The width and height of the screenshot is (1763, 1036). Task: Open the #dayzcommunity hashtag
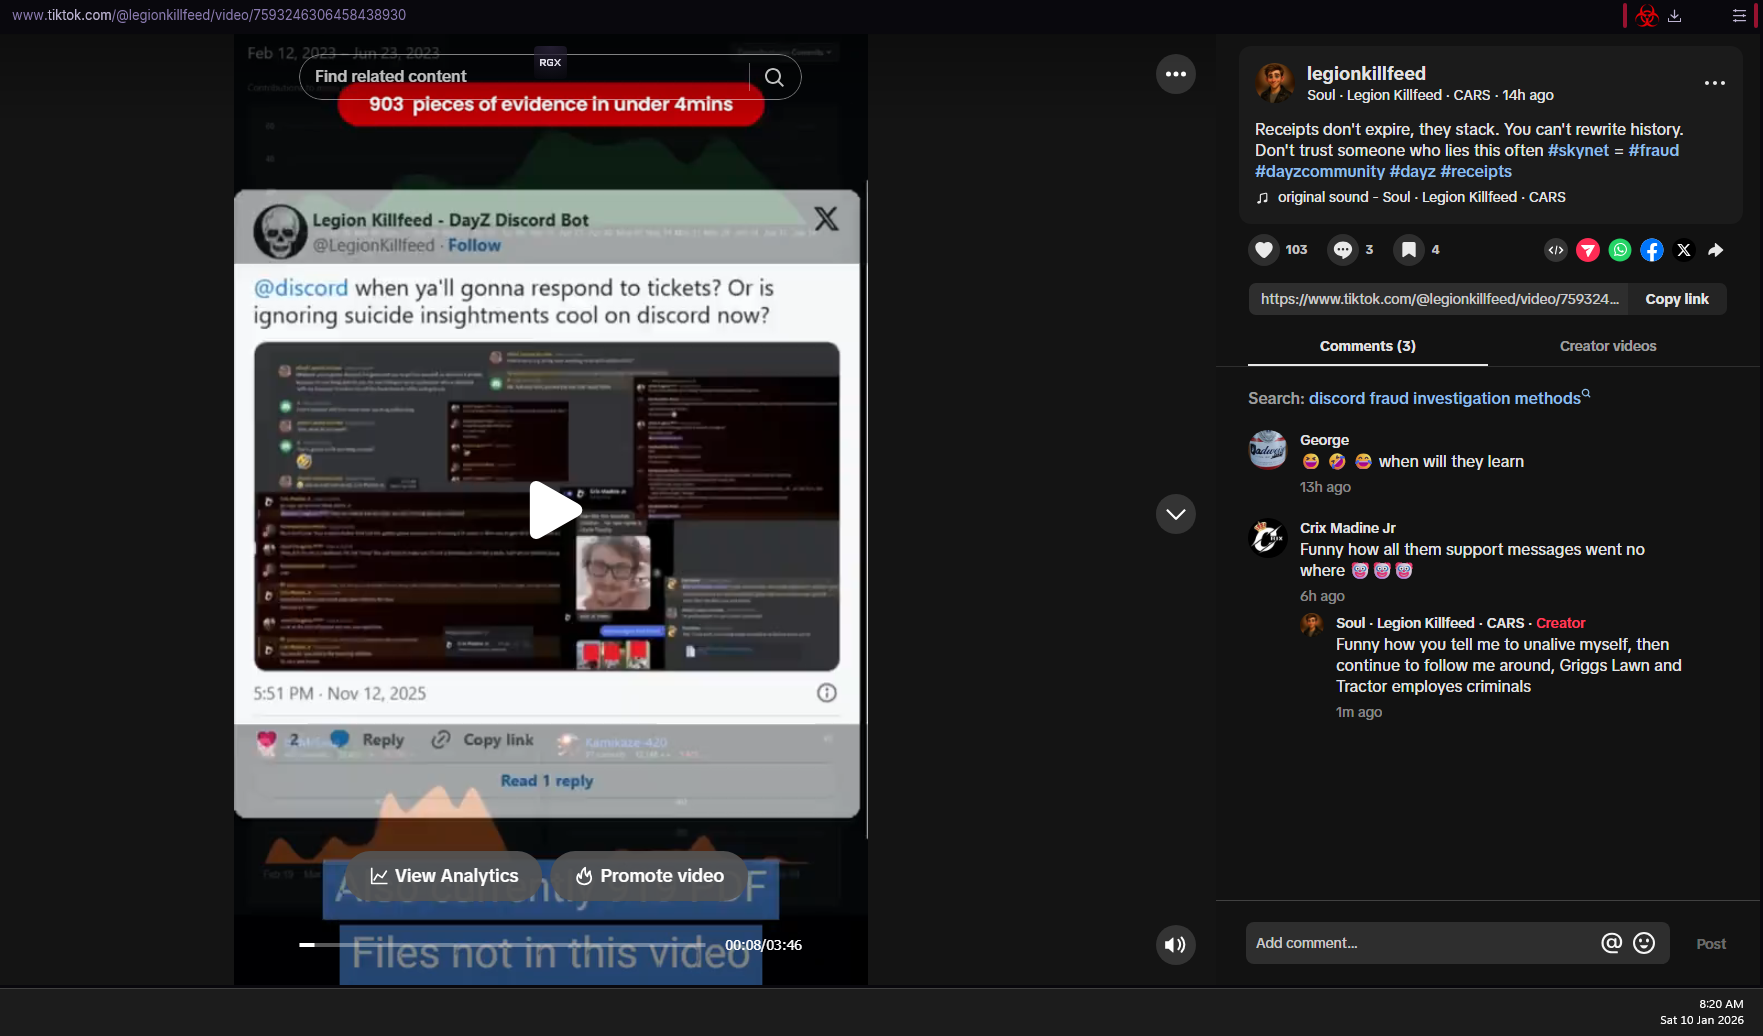(x=1320, y=171)
